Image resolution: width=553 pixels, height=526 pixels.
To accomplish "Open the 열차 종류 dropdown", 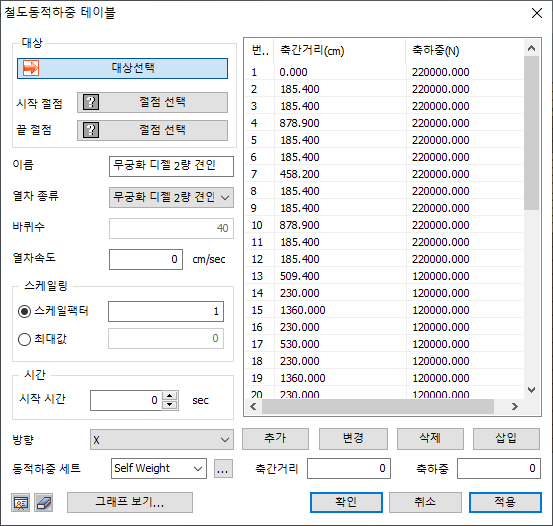I will click(171, 197).
